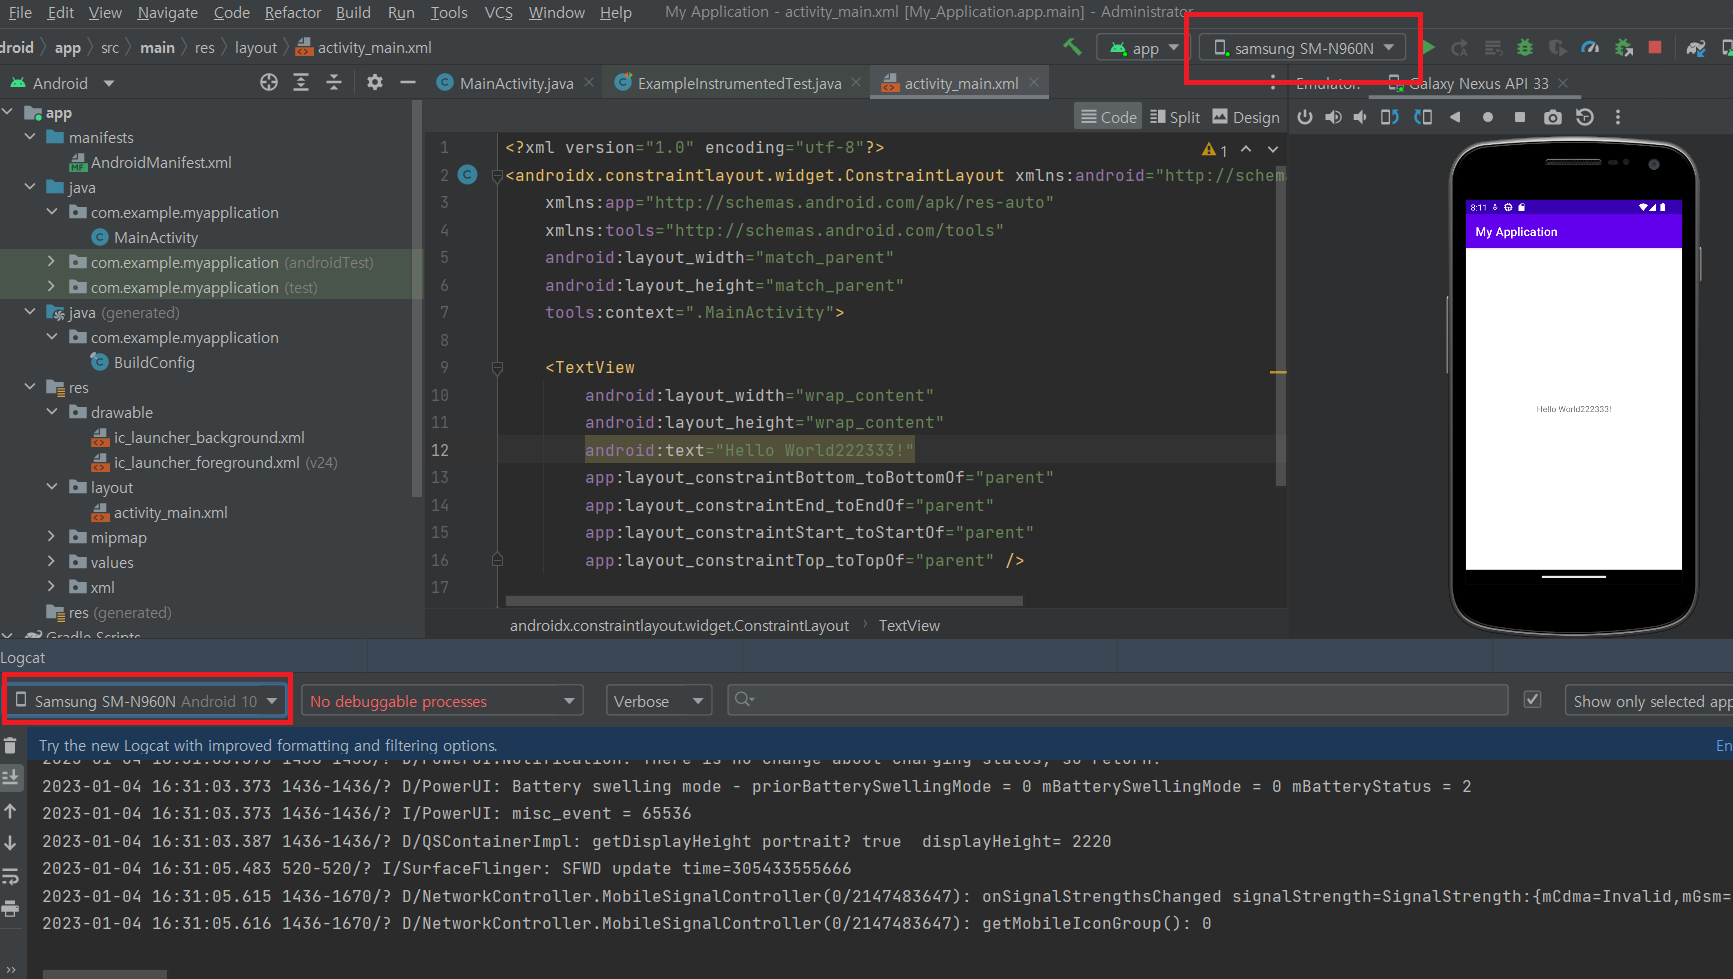Image resolution: width=1733 pixels, height=979 pixels.
Task: Toggle Scroll to End in logcat
Action: pos(10,777)
